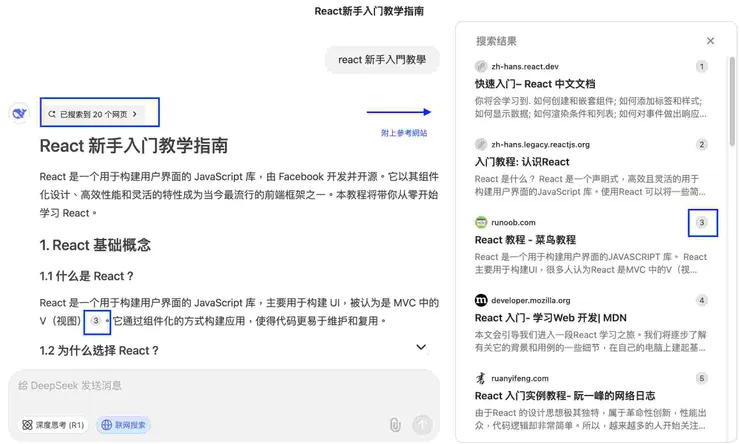Screen dimensions: 740x444
Task: Click result number badge 4
Action: click(702, 300)
